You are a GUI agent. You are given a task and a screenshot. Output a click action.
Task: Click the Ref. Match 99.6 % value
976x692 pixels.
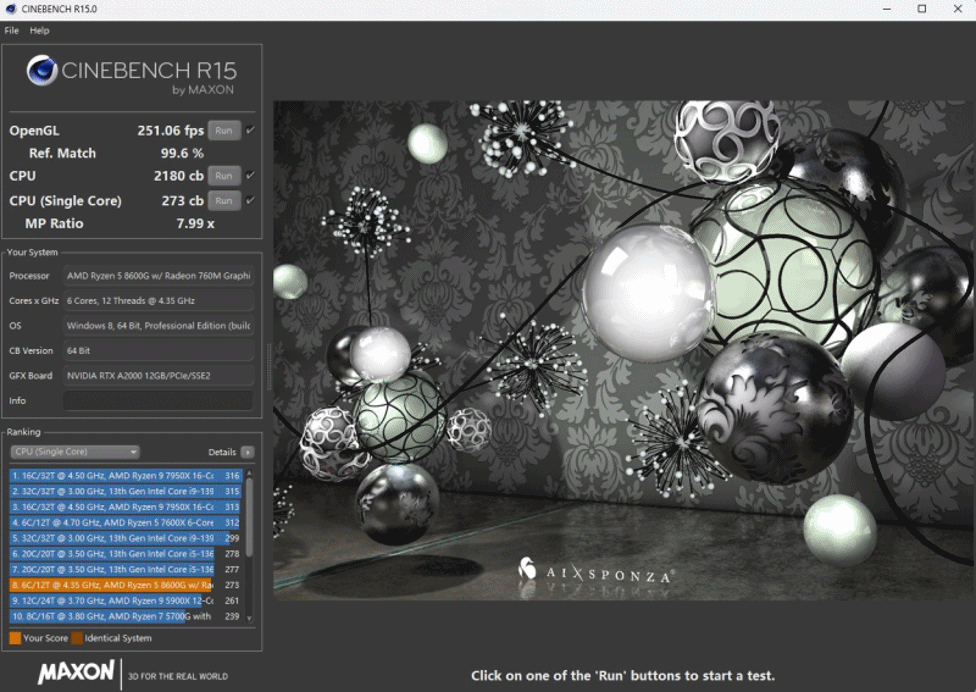coord(182,153)
